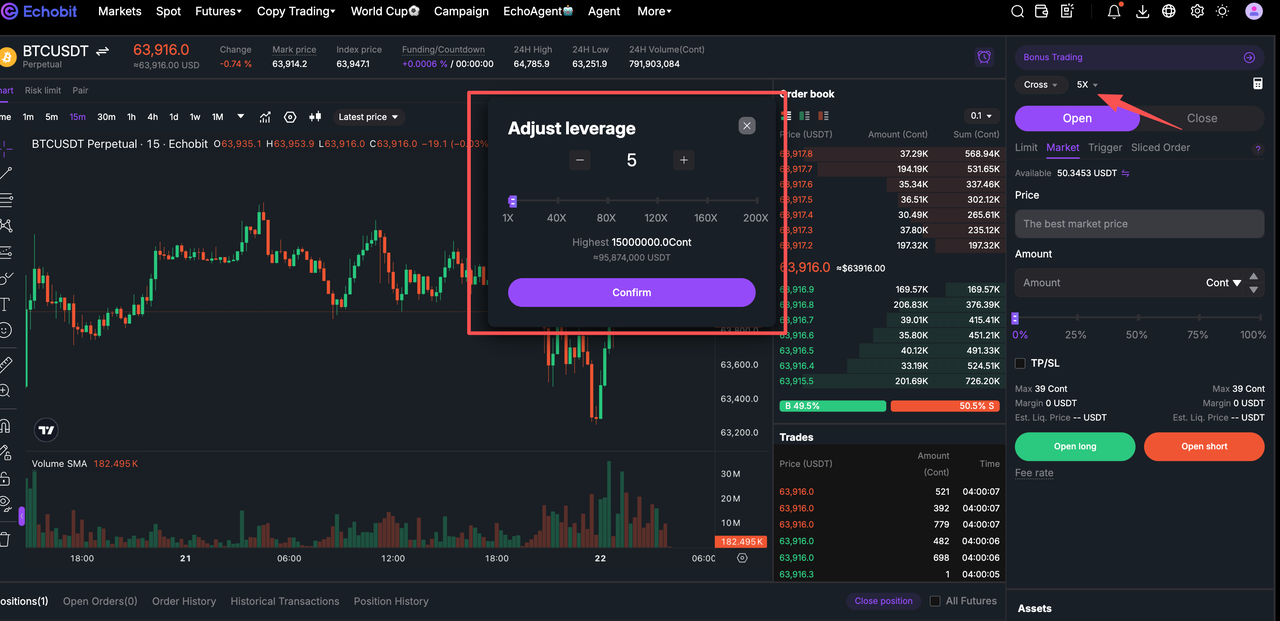This screenshot has height=621, width=1280.
Task: Switch the order panel to Close
Action: pyautogui.click(x=1202, y=118)
